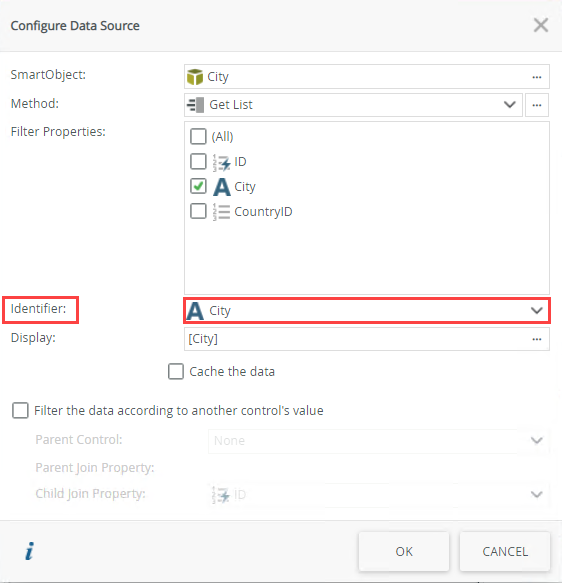Click the Get List method icon
This screenshot has height=583, width=562.
(x=196, y=105)
